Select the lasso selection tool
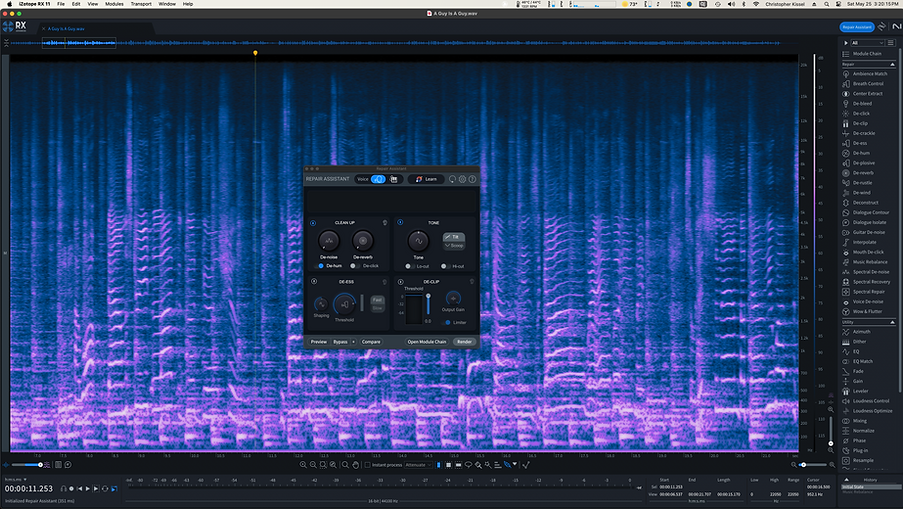The width and height of the screenshot is (903, 509). pos(468,465)
